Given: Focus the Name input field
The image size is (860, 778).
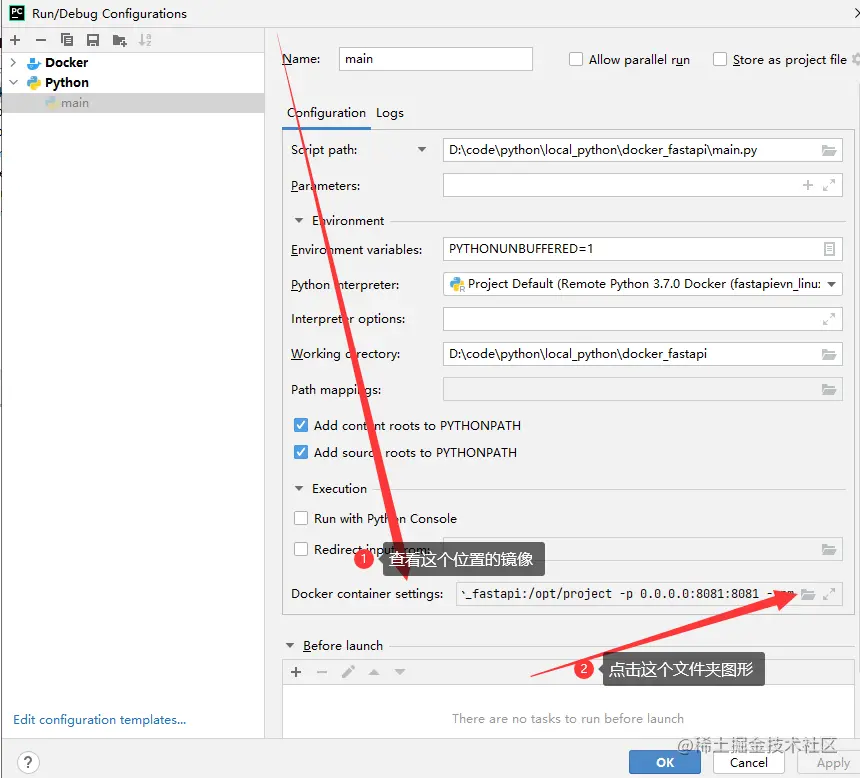Looking at the screenshot, I should [x=435, y=59].
